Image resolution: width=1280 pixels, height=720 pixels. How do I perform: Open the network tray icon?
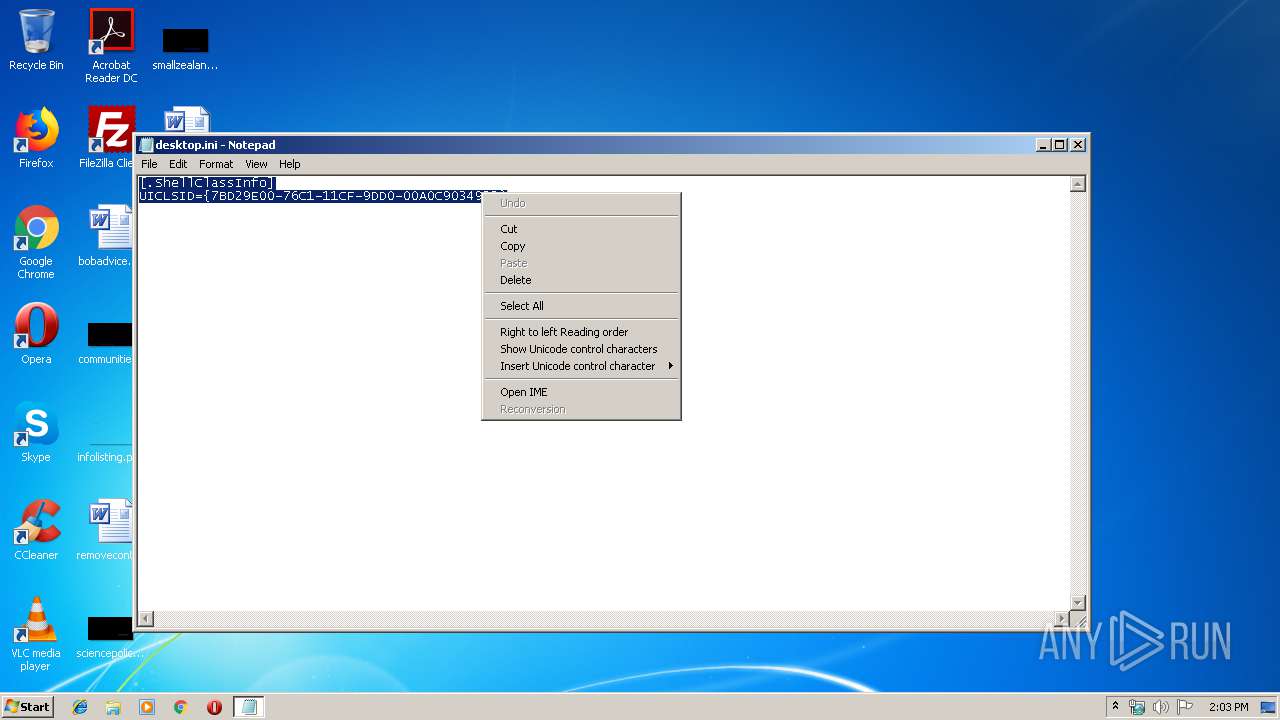pyautogui.click(x=1137, y=707)
